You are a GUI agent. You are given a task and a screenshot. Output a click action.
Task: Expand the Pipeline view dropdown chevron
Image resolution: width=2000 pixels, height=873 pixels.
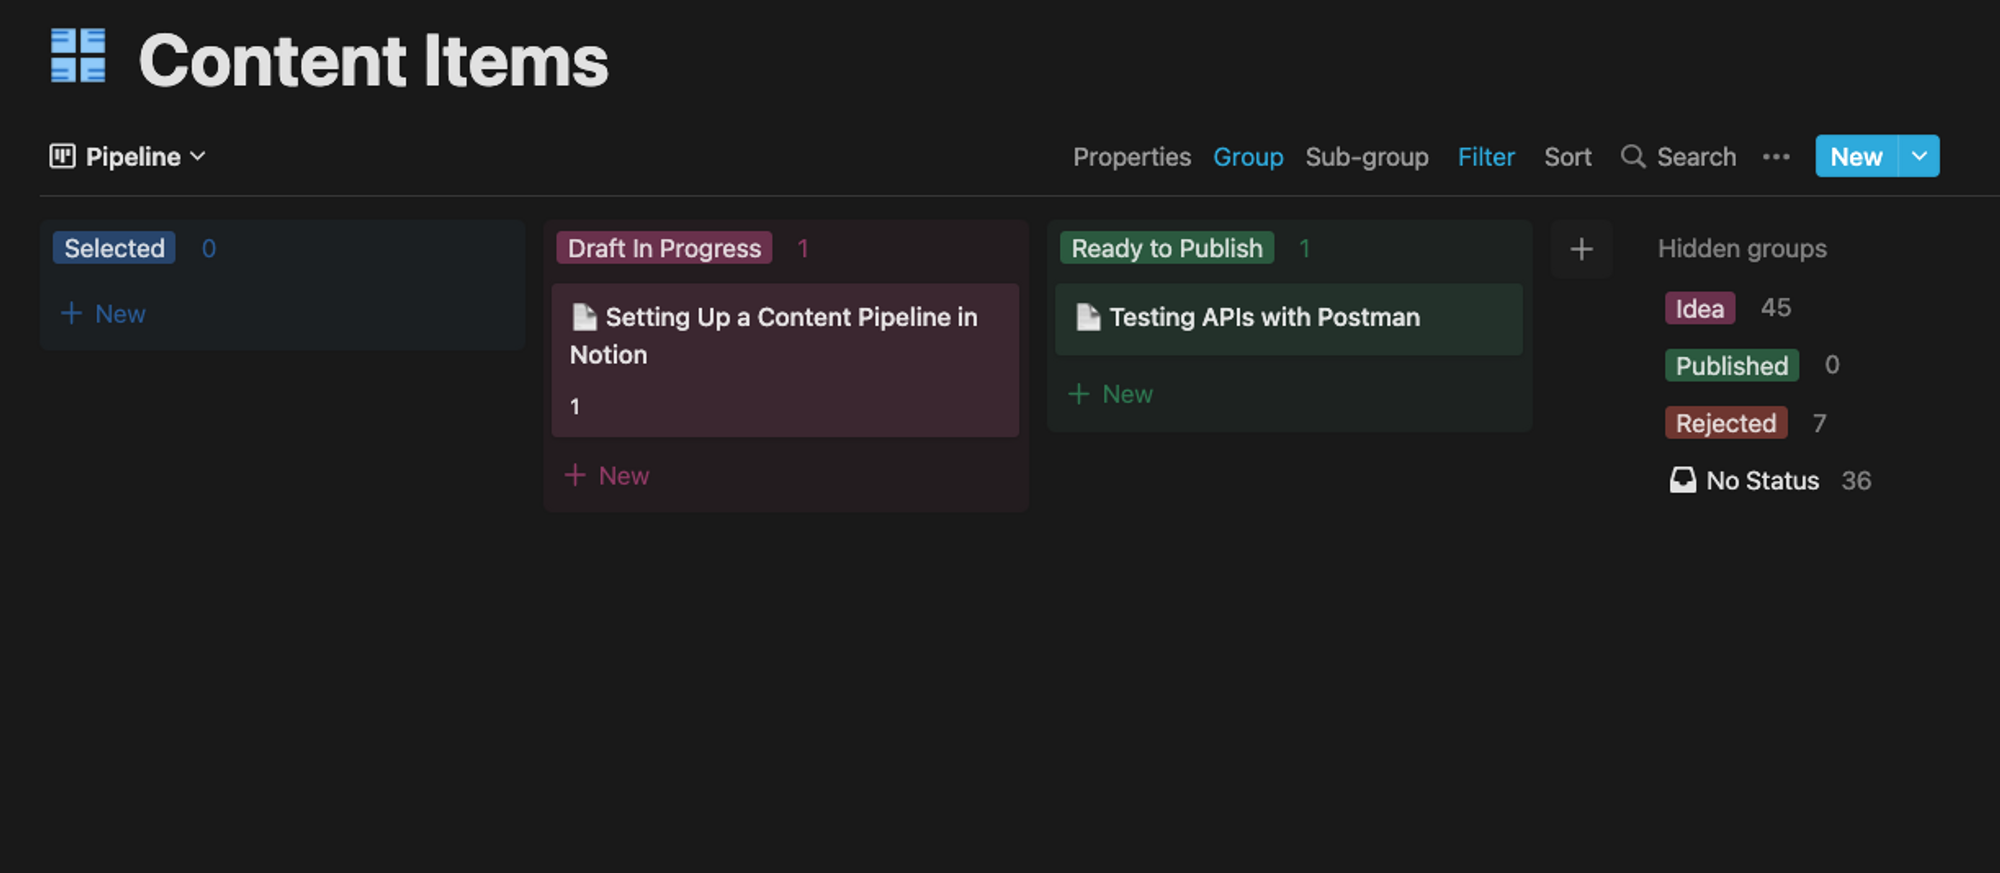[198, 156]
